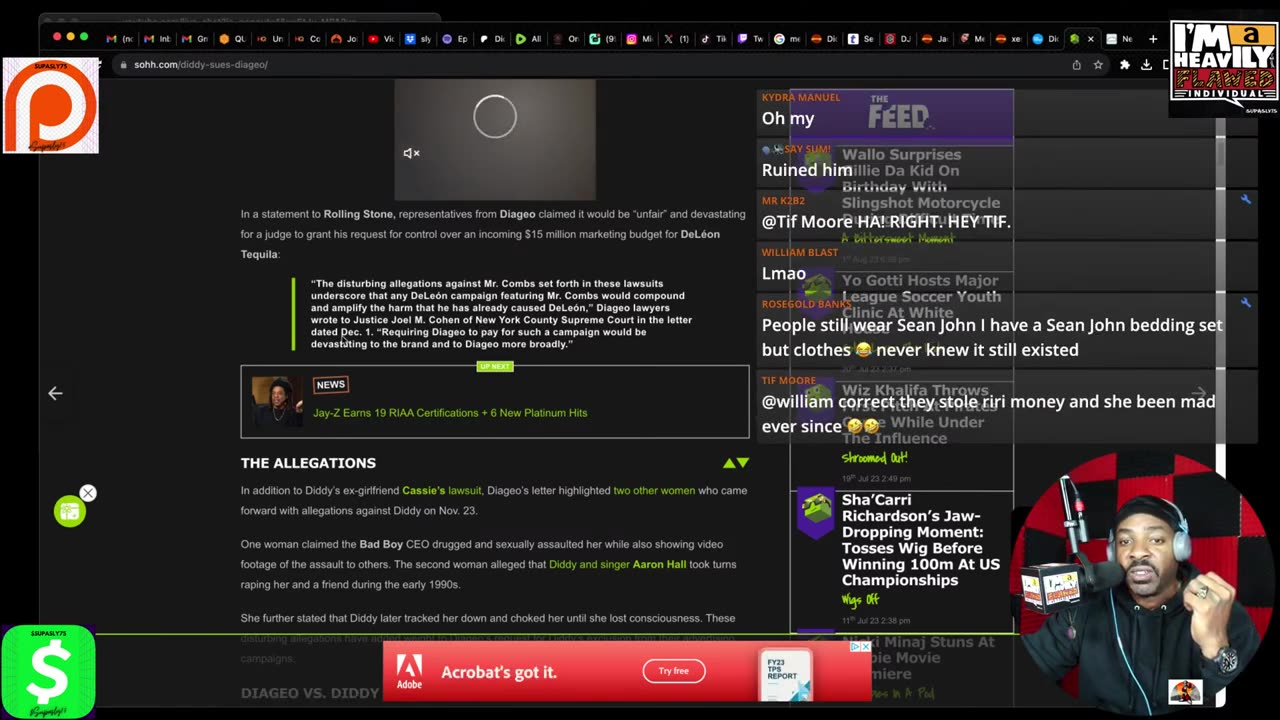Open Cassie's lawsuit link

(x=441, y=490)
